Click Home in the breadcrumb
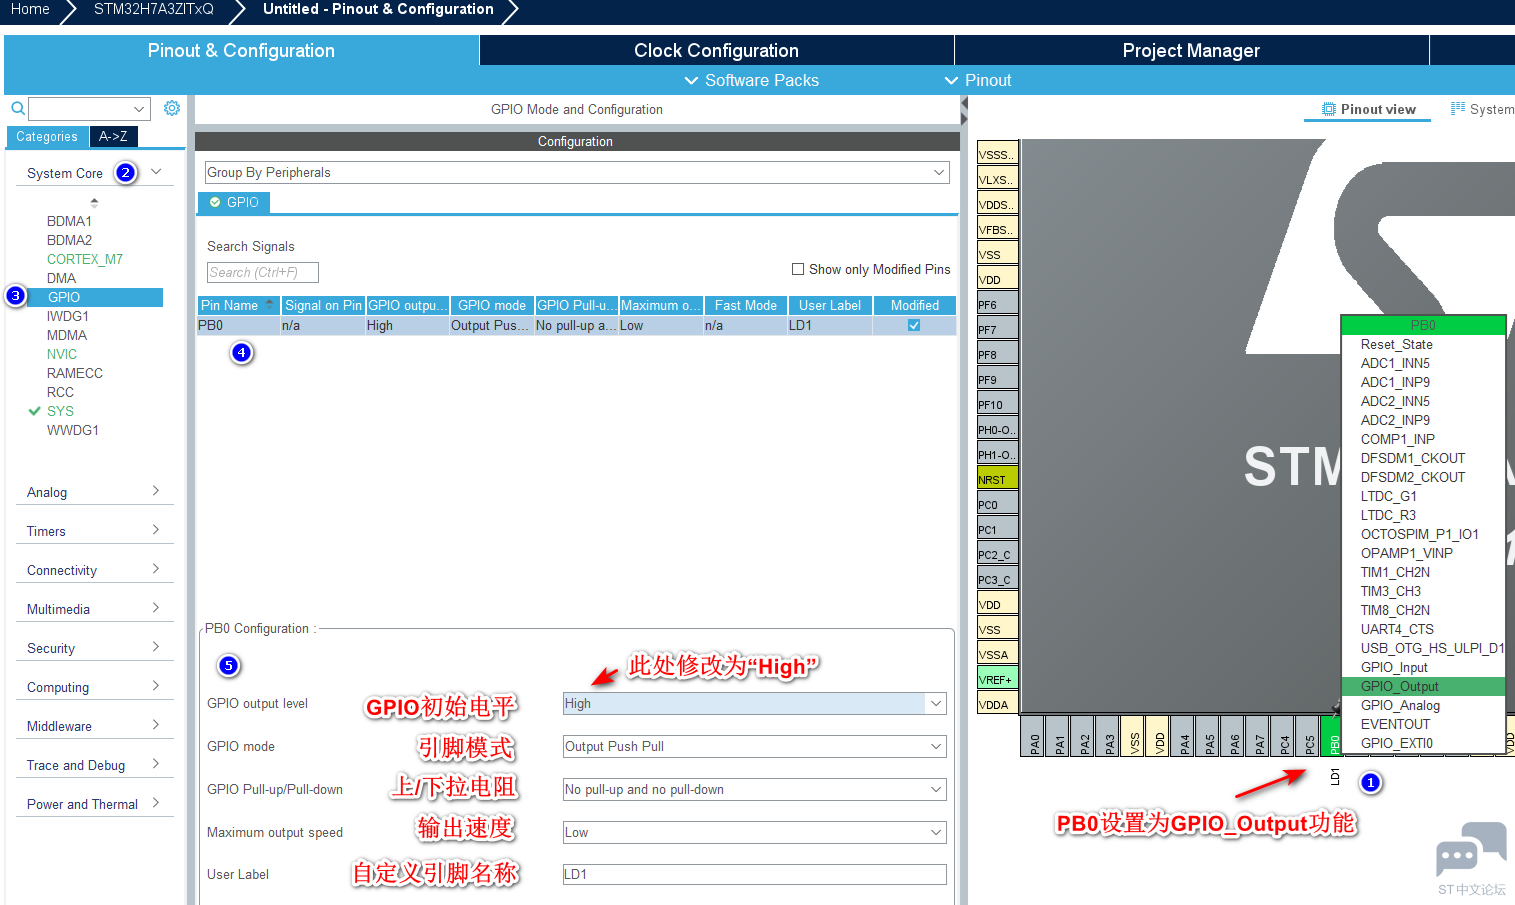Viewport: 1515px width, 905px height. click(x=30, y=9)
